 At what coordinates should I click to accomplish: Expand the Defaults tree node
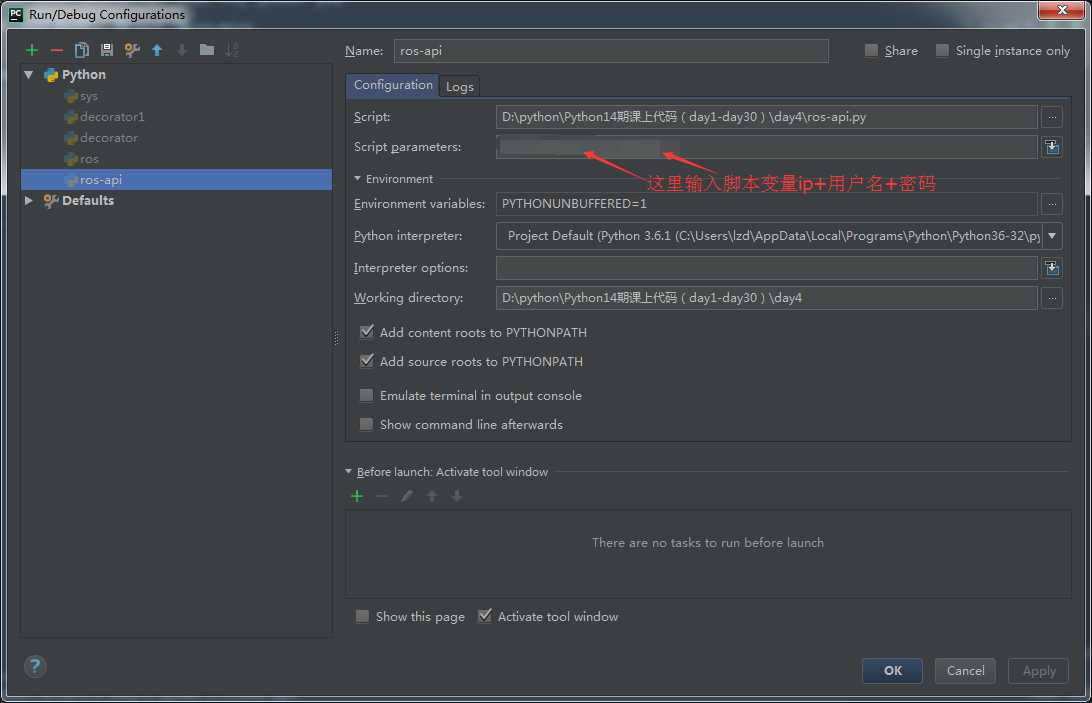coord(29,201)
